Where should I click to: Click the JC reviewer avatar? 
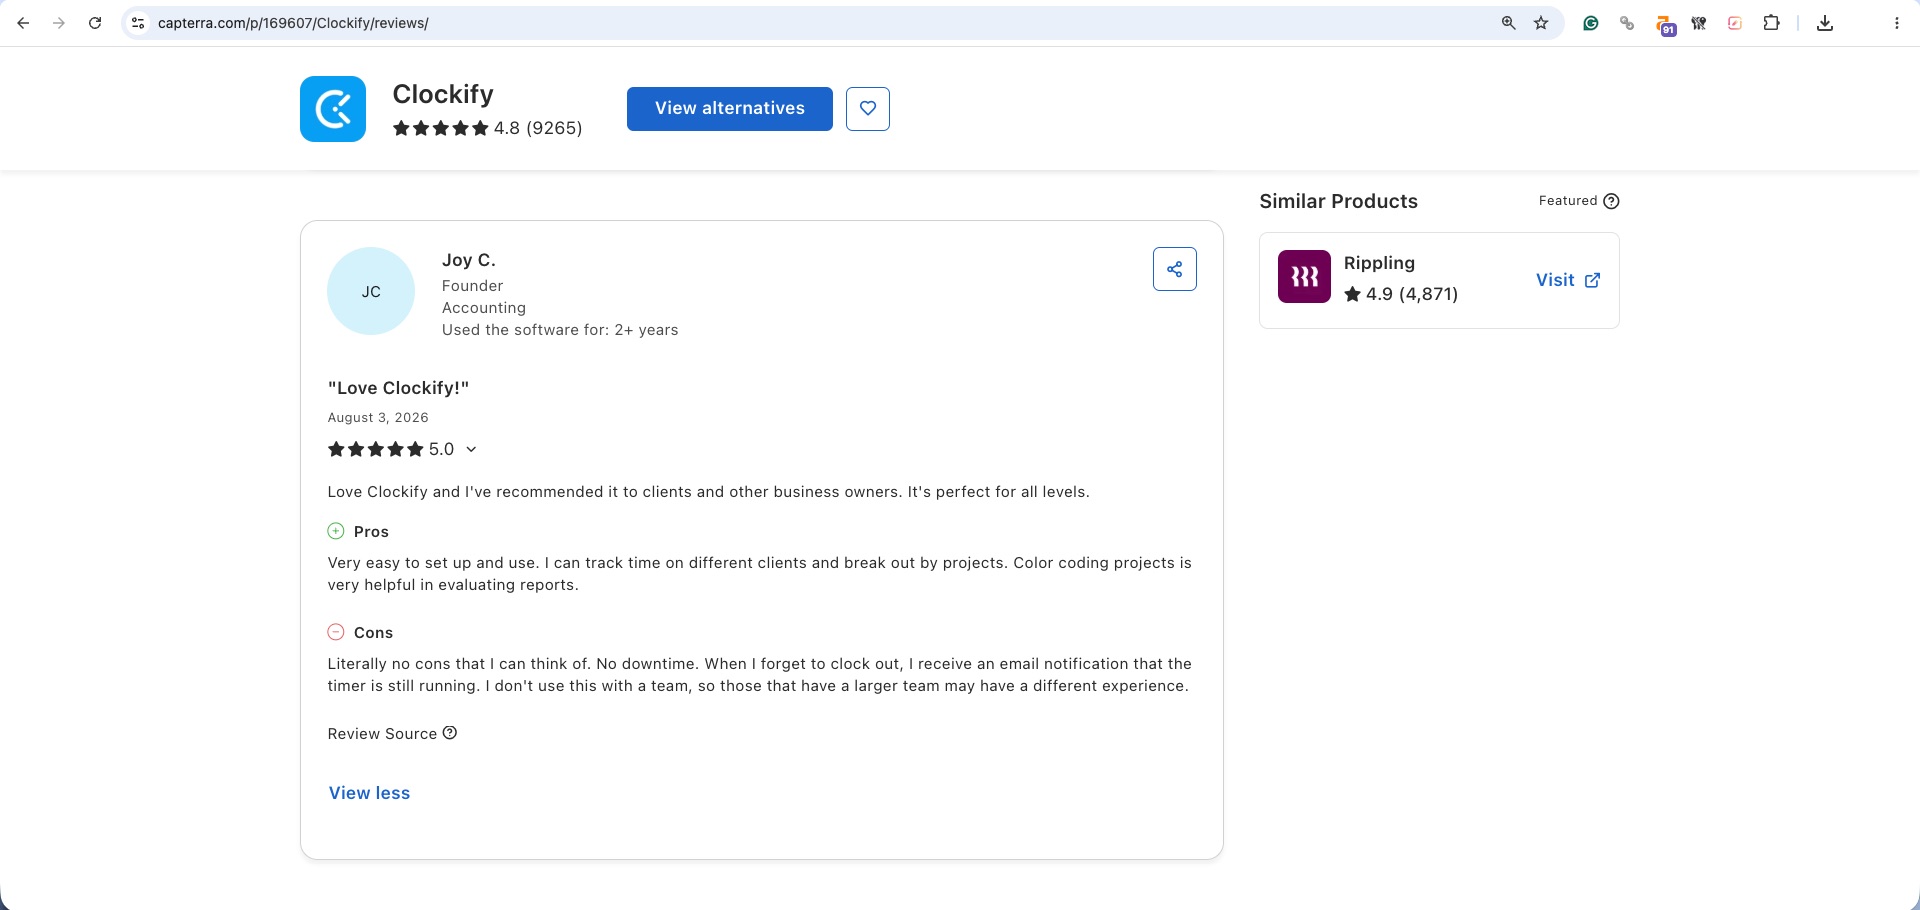pyautogui.click(x=371, y=291)
